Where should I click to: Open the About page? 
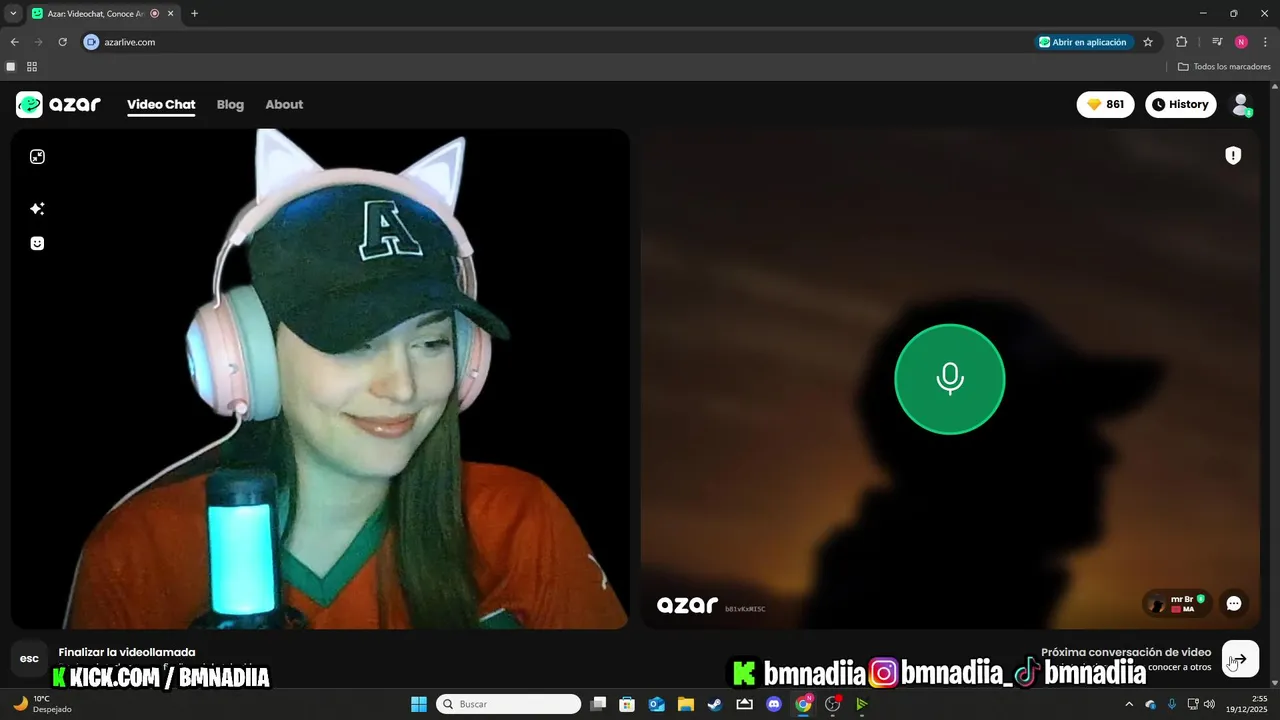[284, 104]
